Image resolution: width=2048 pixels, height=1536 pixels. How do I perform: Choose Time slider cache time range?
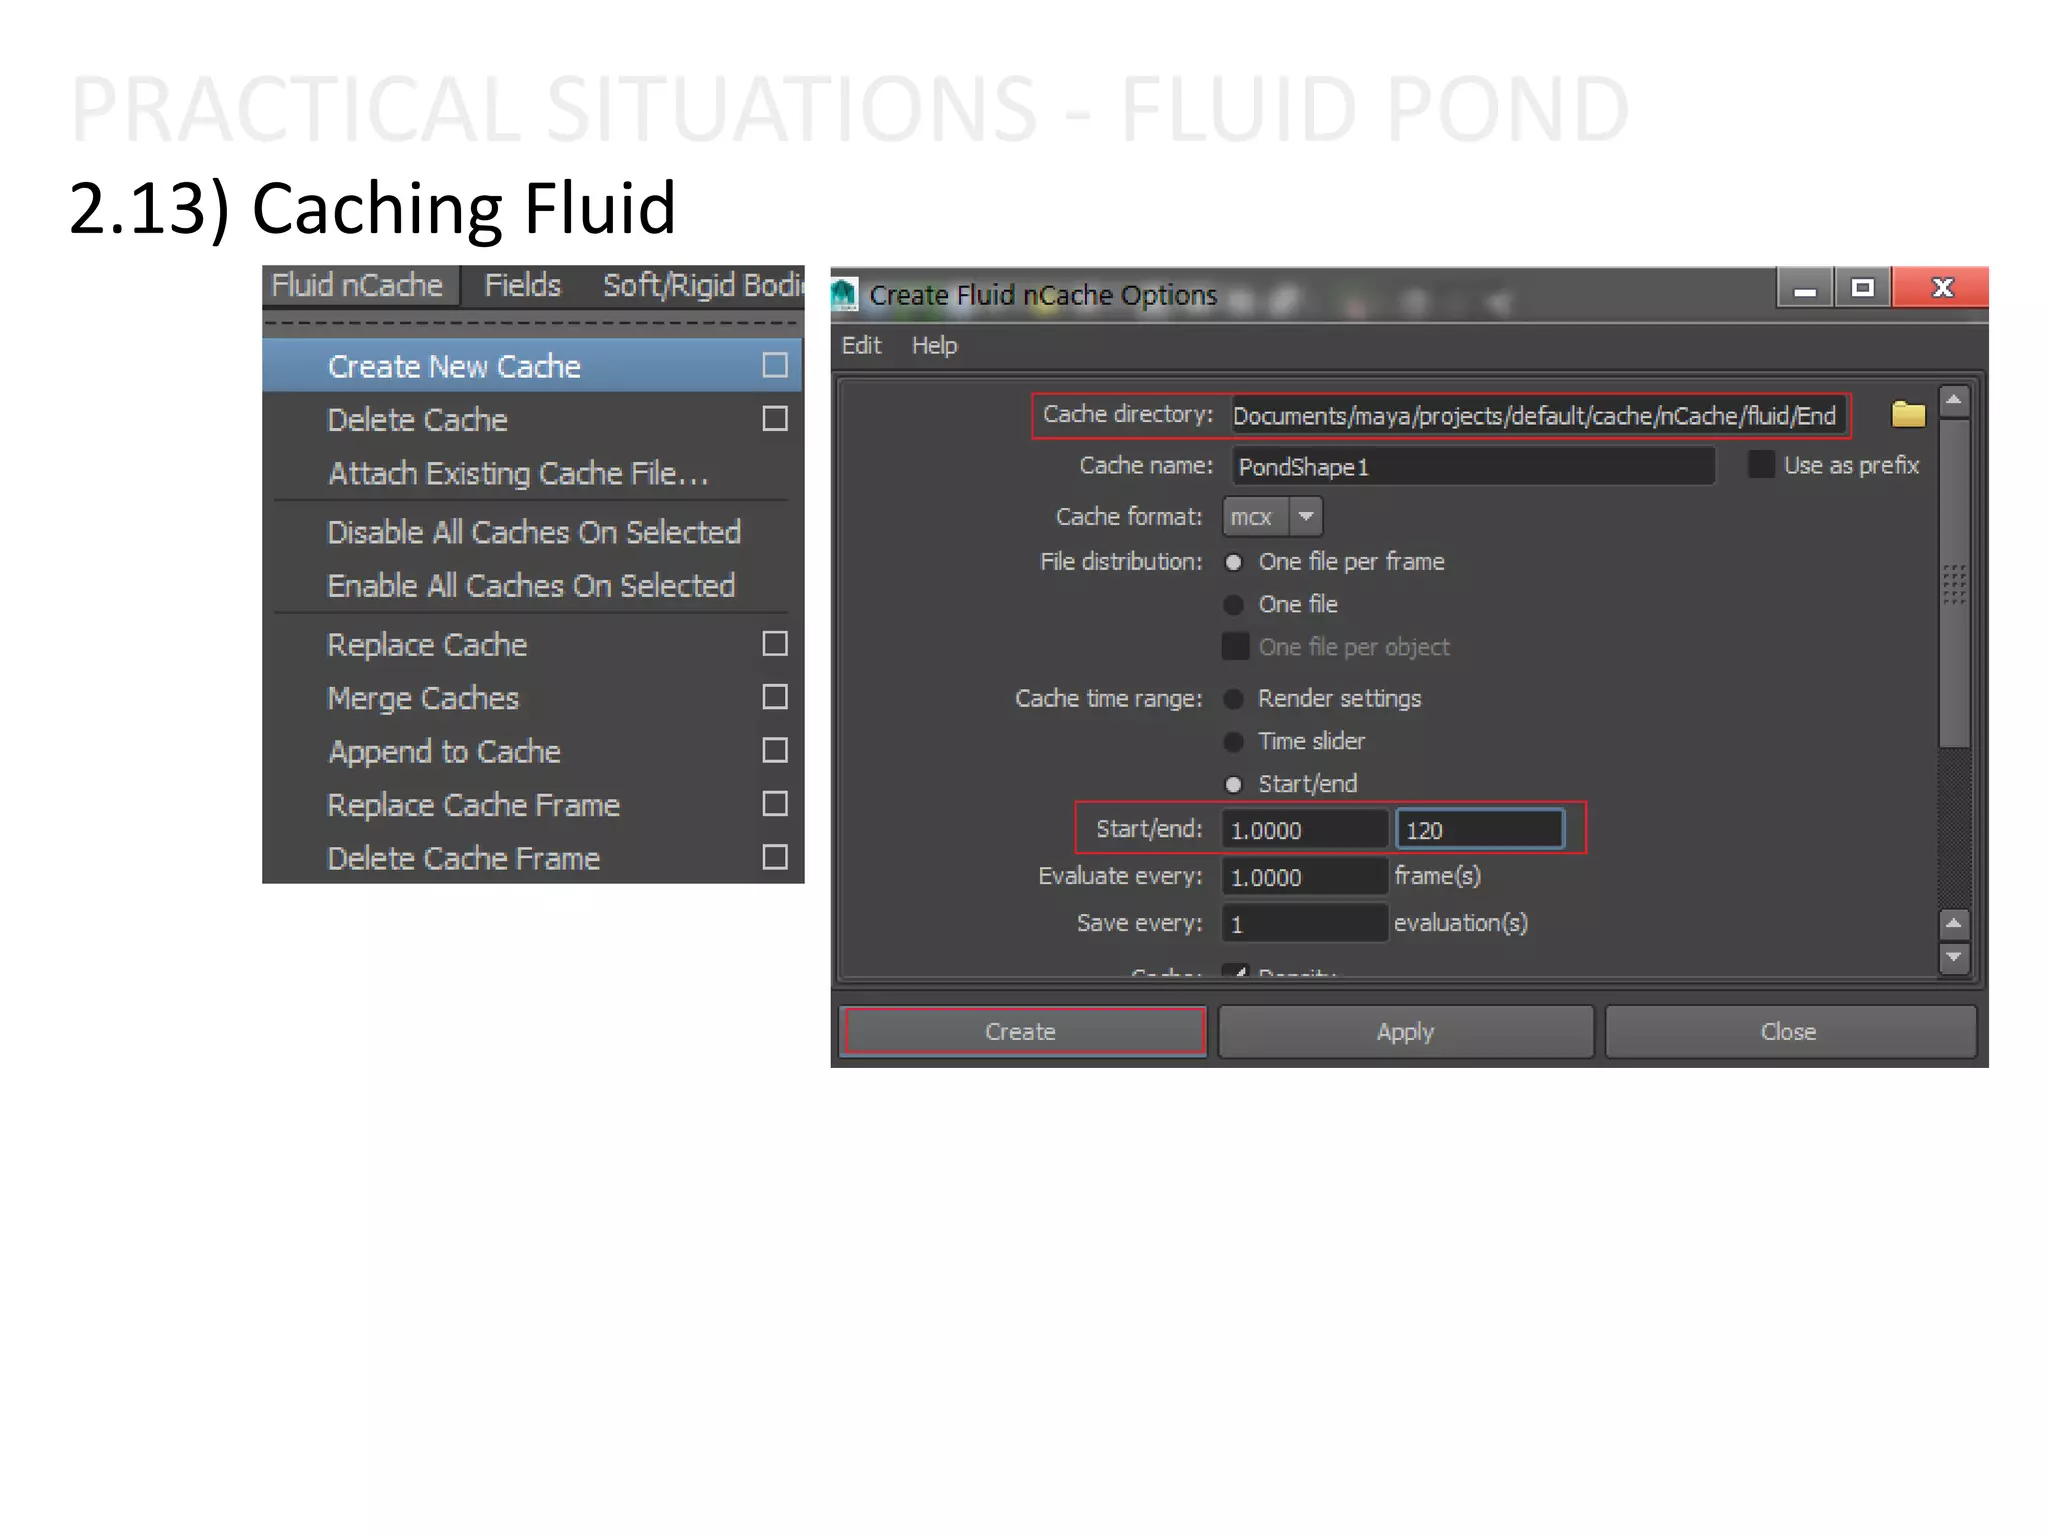click(1234, 741)
